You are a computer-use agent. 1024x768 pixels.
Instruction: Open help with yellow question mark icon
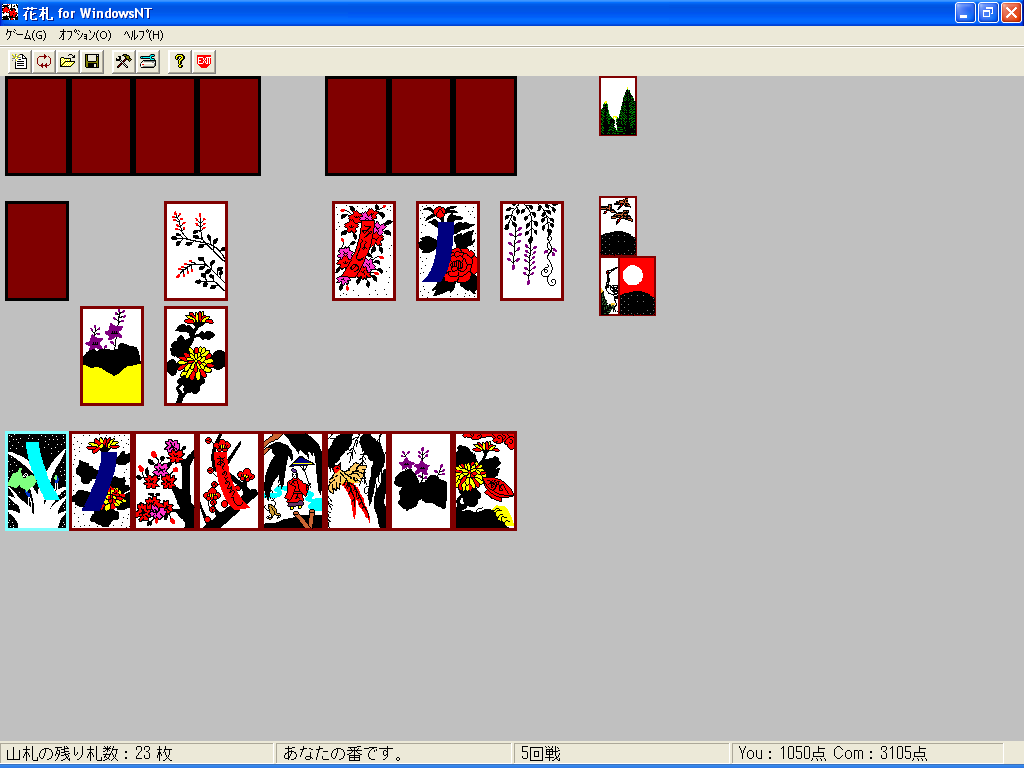180,61
